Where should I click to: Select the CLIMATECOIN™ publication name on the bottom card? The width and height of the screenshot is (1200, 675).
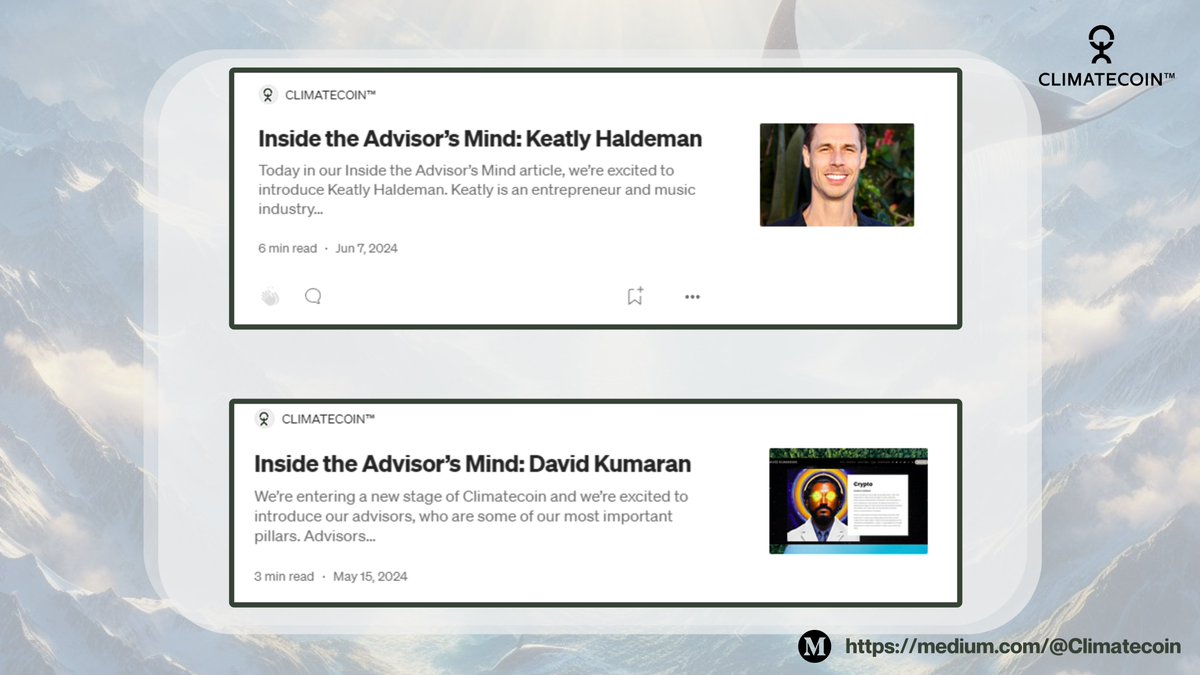[330, 418]
